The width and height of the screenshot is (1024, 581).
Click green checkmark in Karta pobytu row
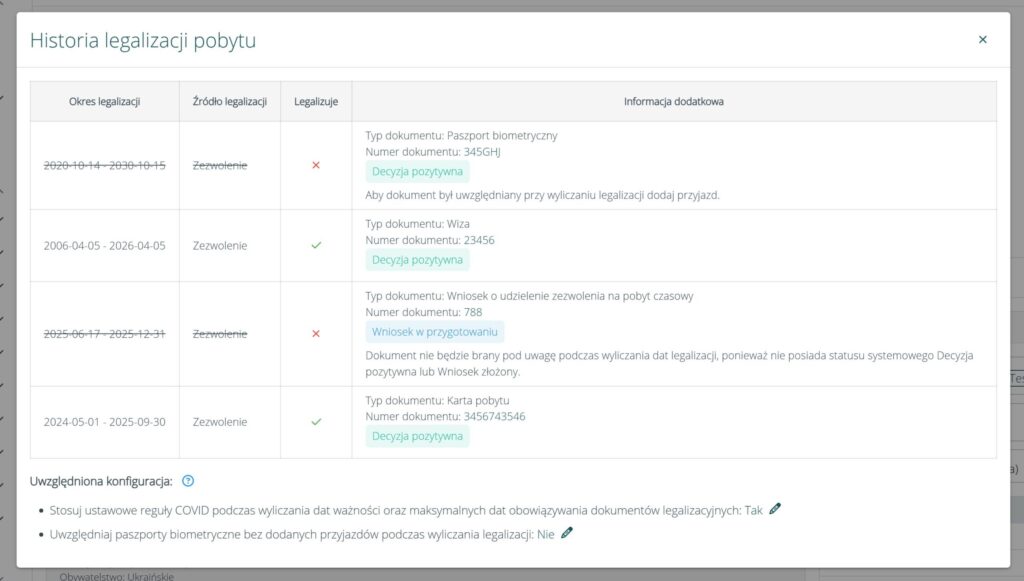tap(316, 422)
